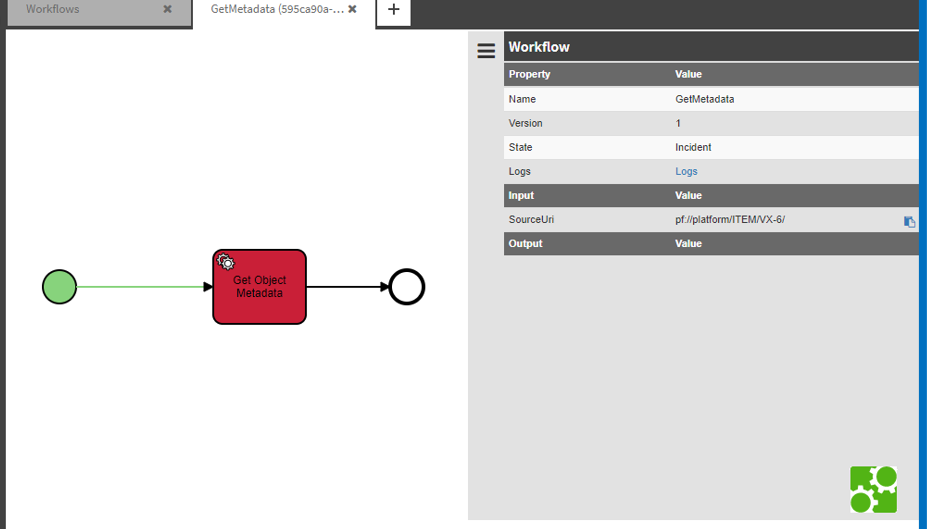Open the Logs link
This screenshot has width=927, height=529.
(686, 172)
